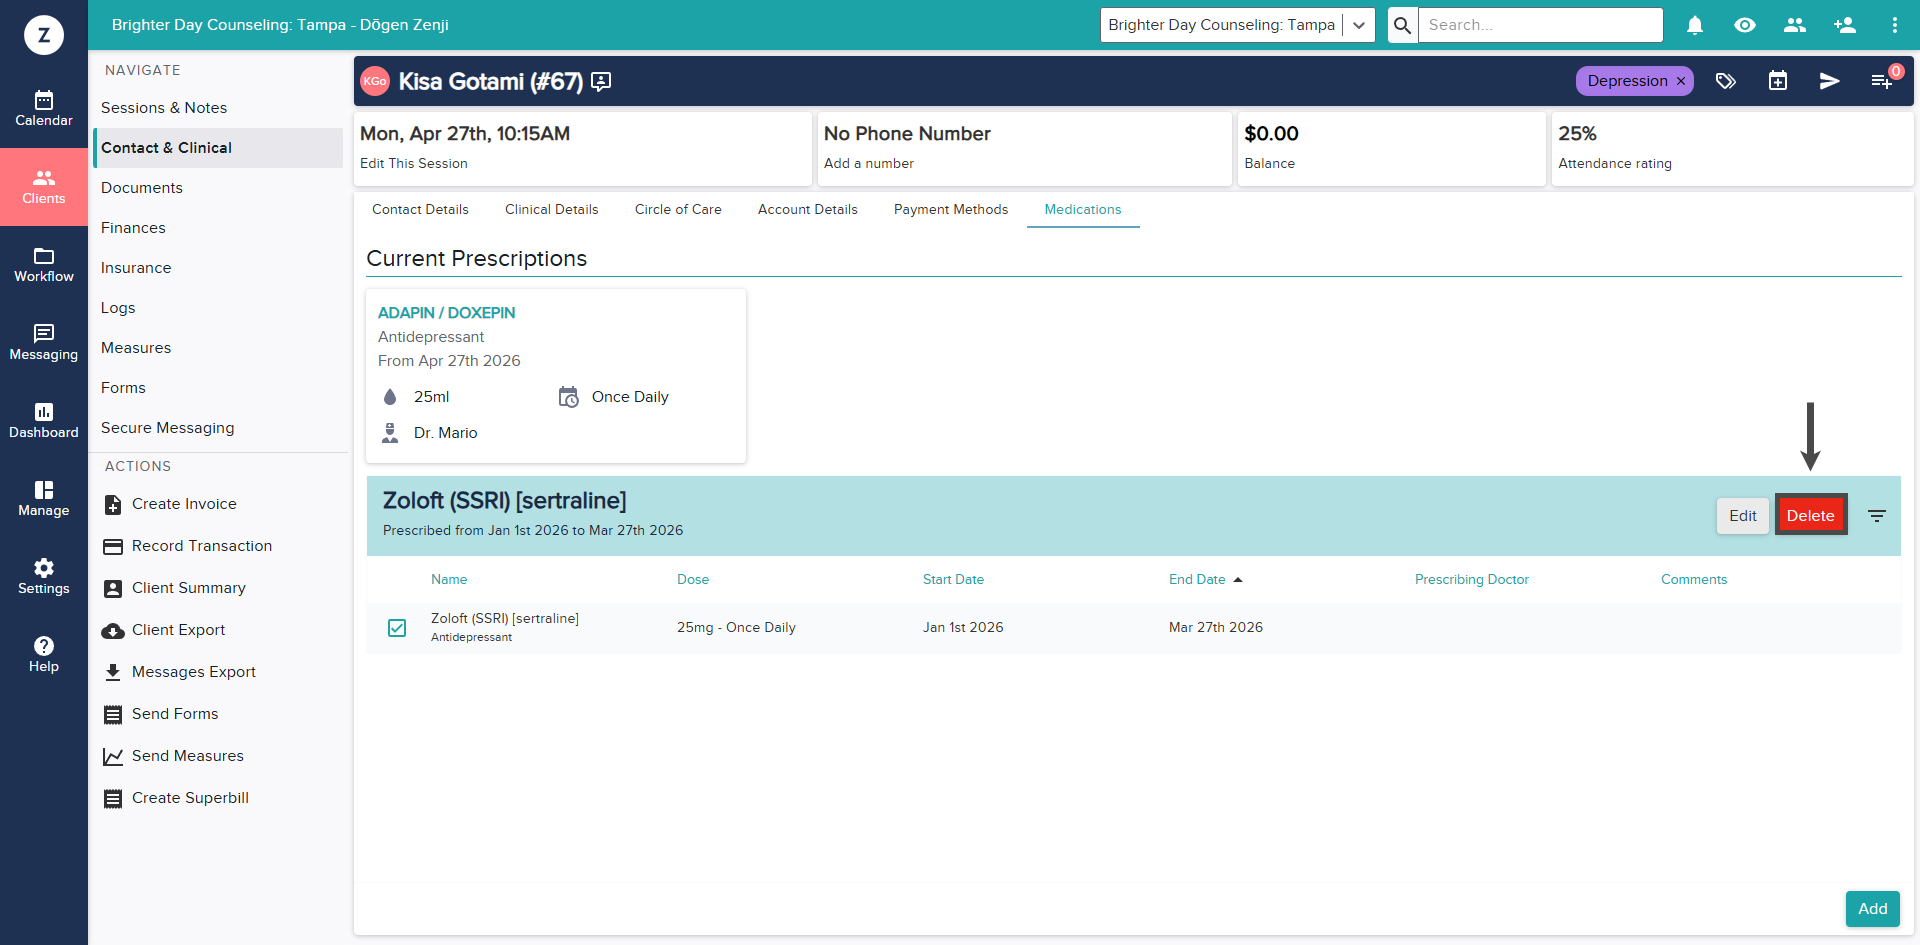Open the Messaging sidebar section
The height and width of the screenshot is (945, 1920).
pos(44,343)
